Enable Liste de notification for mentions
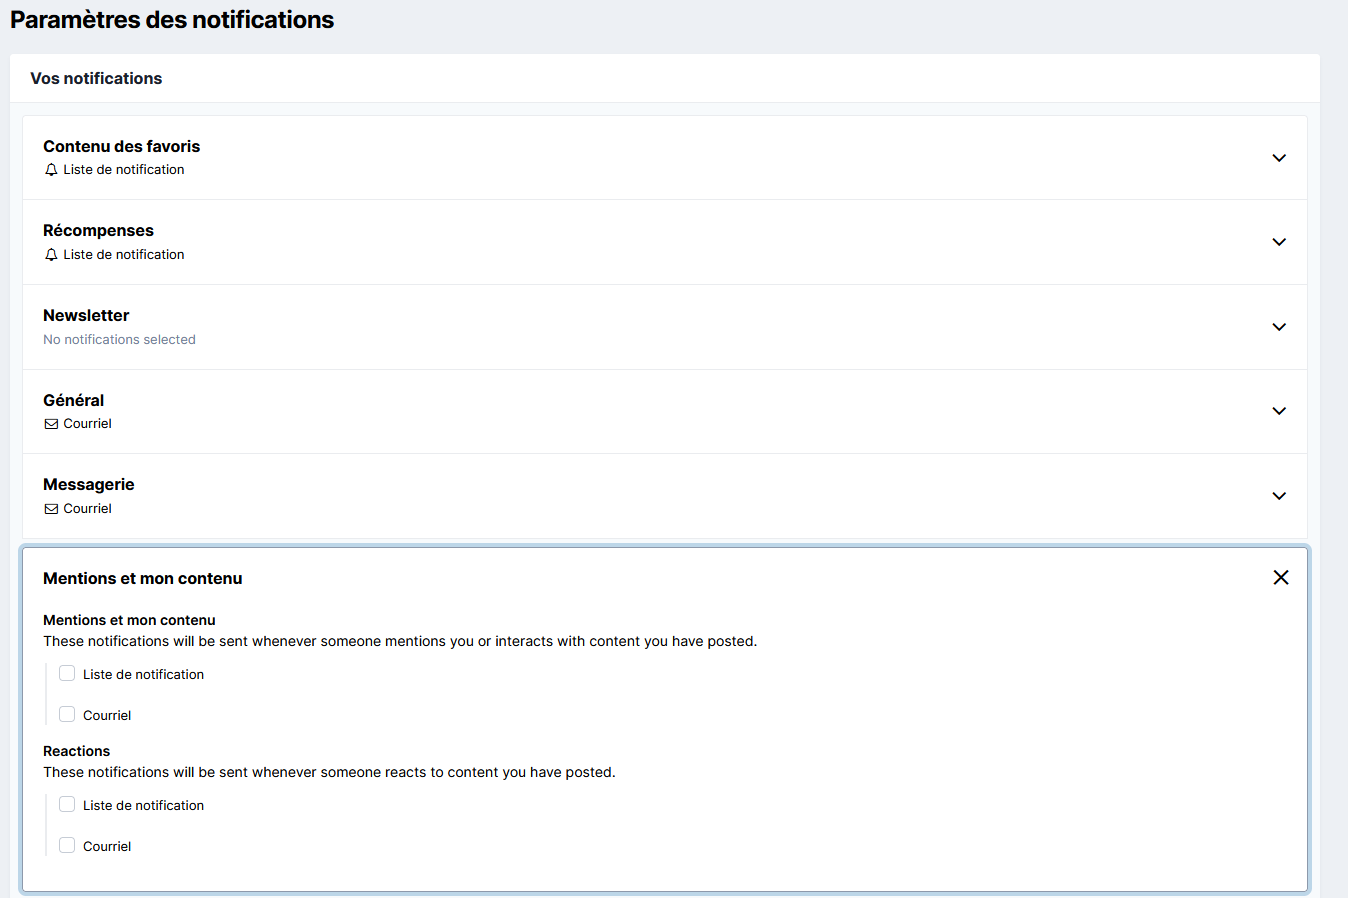The image size is (1348, 918). (67, 674)
